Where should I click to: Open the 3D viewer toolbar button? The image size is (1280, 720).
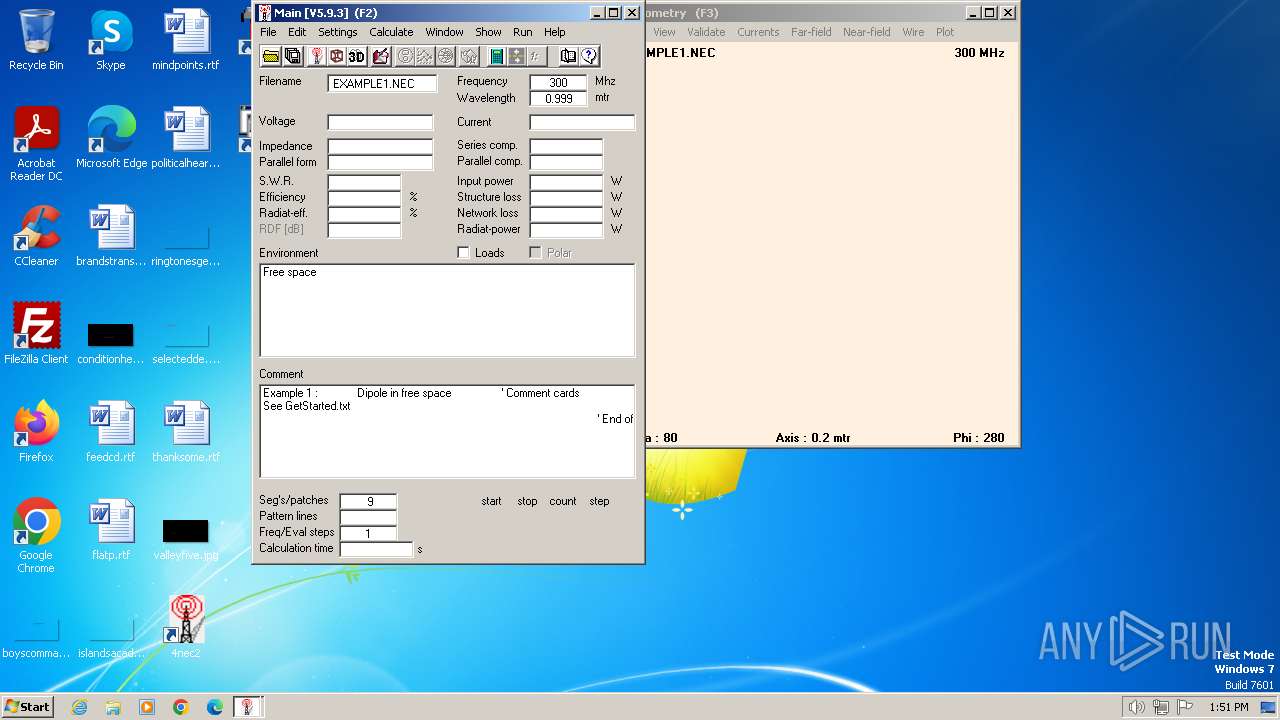tap(356, 56)
